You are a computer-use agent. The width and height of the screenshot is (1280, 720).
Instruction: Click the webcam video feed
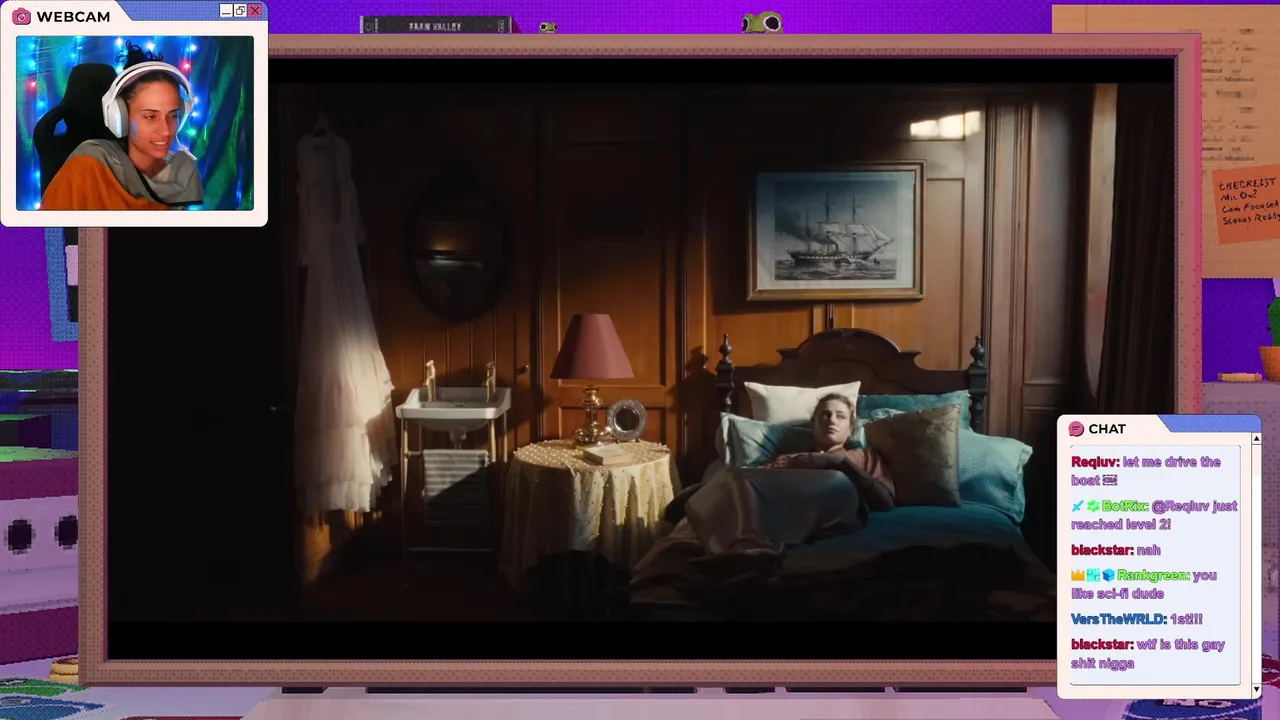tap(135, 123)
